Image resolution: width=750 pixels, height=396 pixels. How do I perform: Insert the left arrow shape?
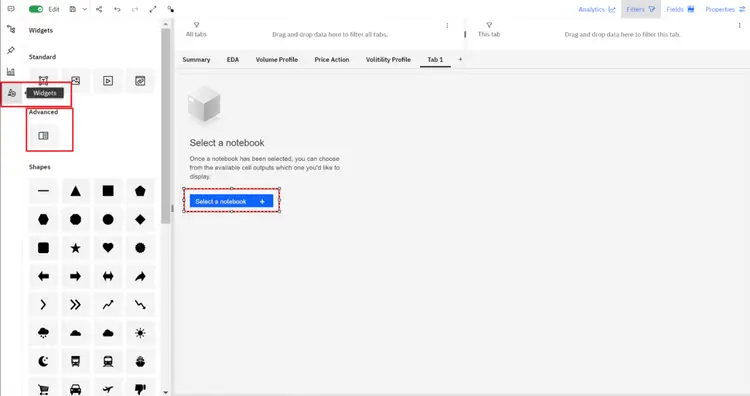[x=43, y=276]
